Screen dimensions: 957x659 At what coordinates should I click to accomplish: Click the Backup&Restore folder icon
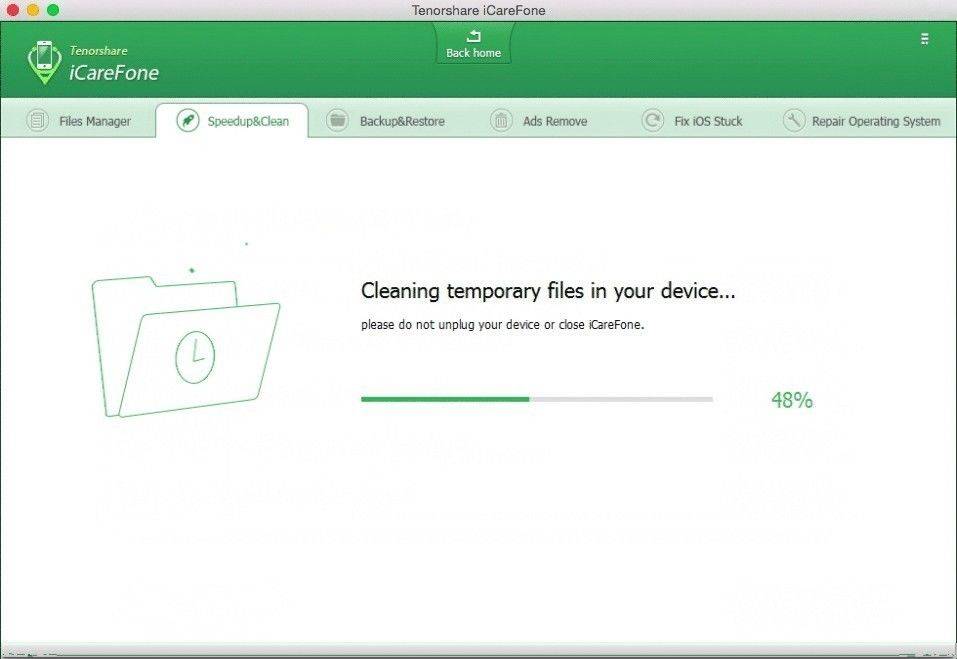pos(337,120)
